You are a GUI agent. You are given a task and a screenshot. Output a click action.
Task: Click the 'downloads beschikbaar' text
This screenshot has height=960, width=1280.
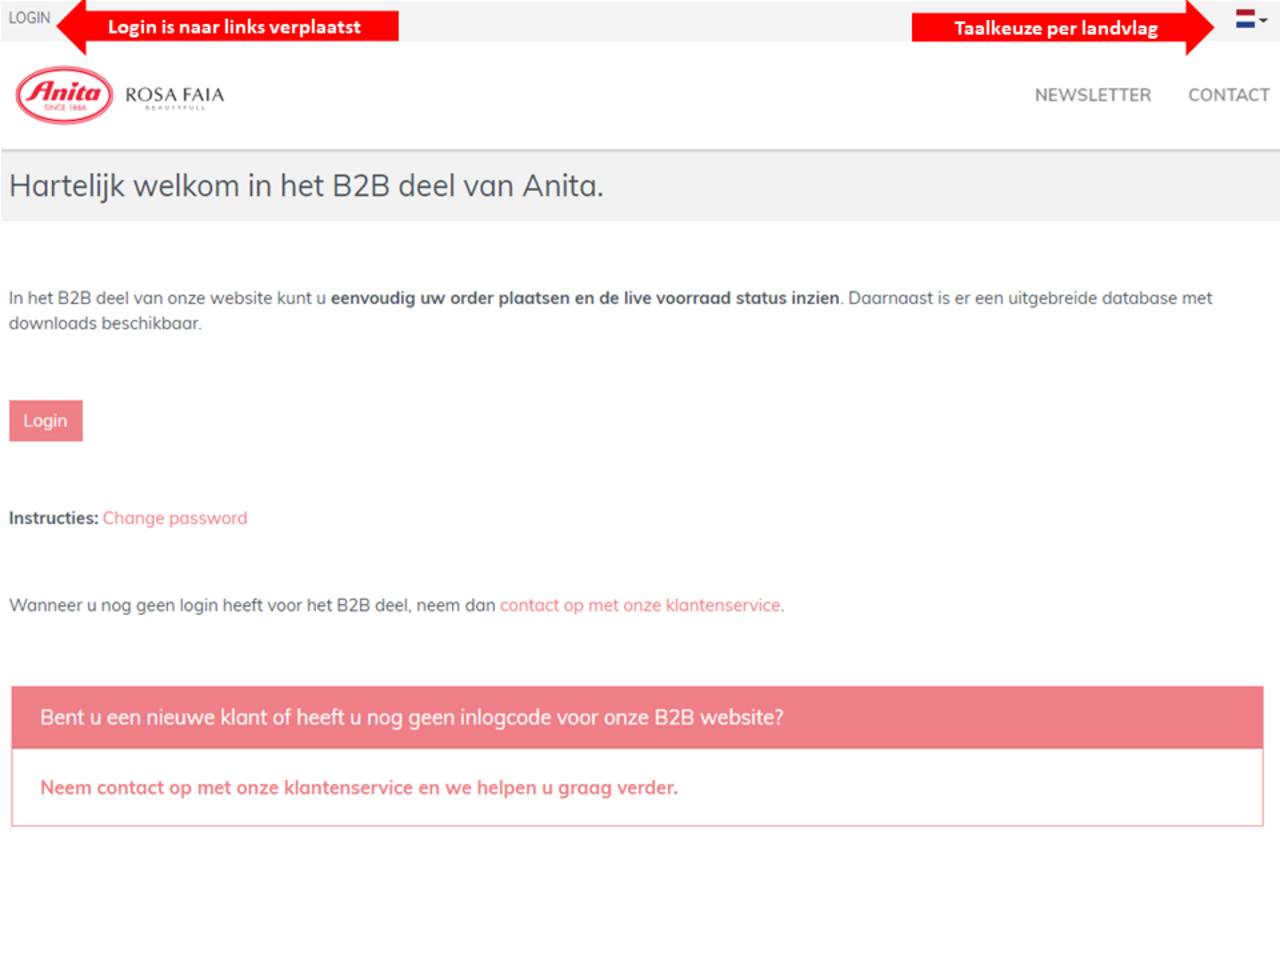105,323
